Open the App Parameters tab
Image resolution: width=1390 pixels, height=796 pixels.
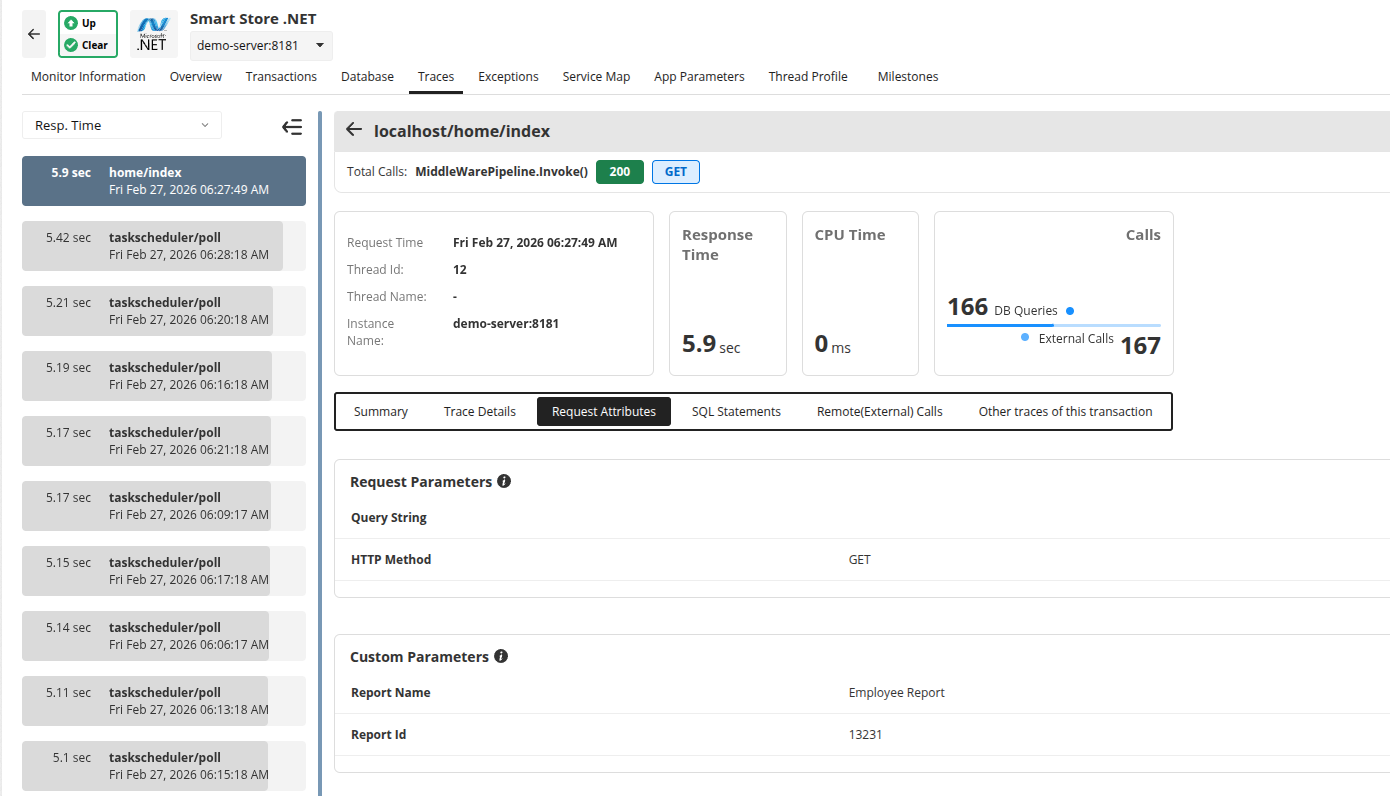tap(699, 77)
